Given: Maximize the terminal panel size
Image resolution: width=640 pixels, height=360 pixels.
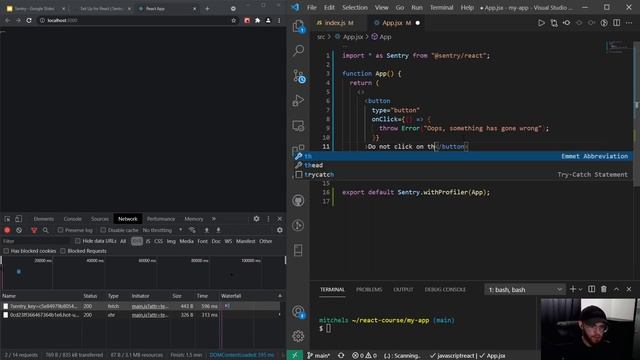Looking at the screenshot, I should pos(616,289).
